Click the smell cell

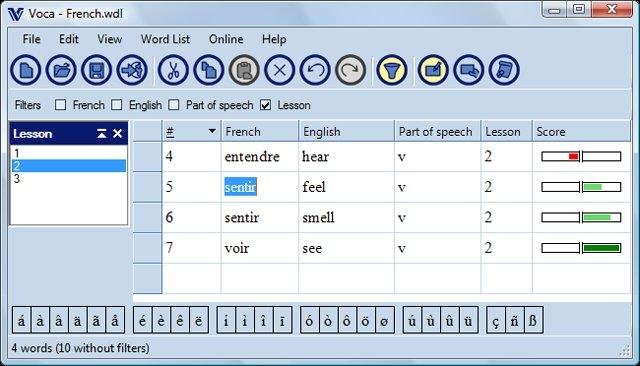[347, 217]
